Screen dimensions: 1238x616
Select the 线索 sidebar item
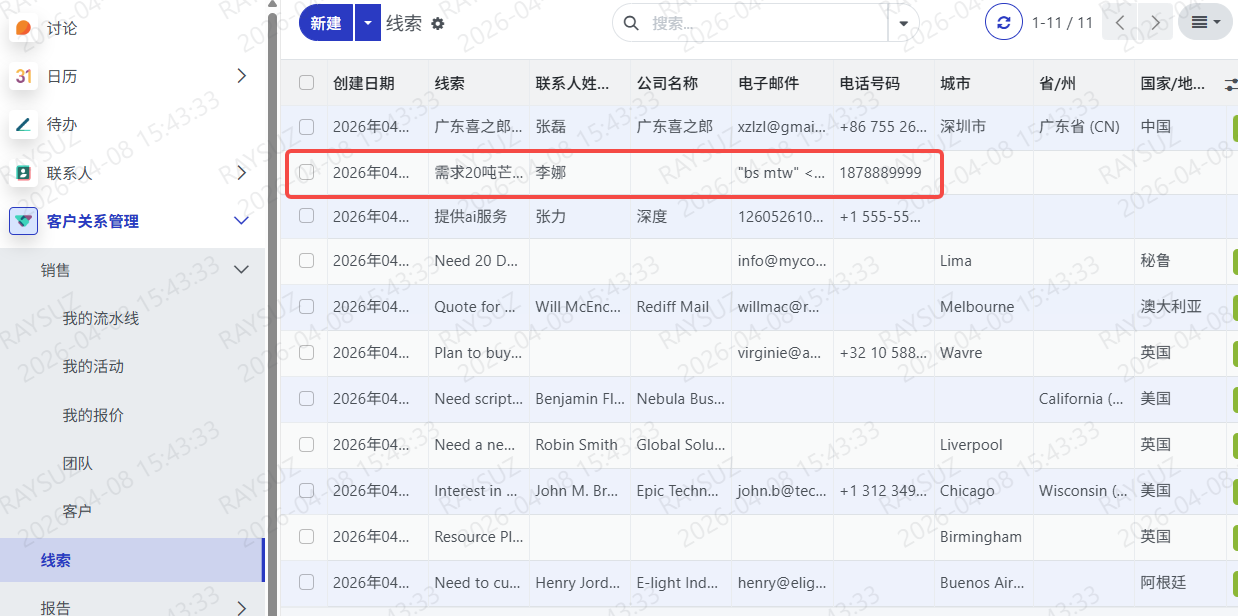131,560
